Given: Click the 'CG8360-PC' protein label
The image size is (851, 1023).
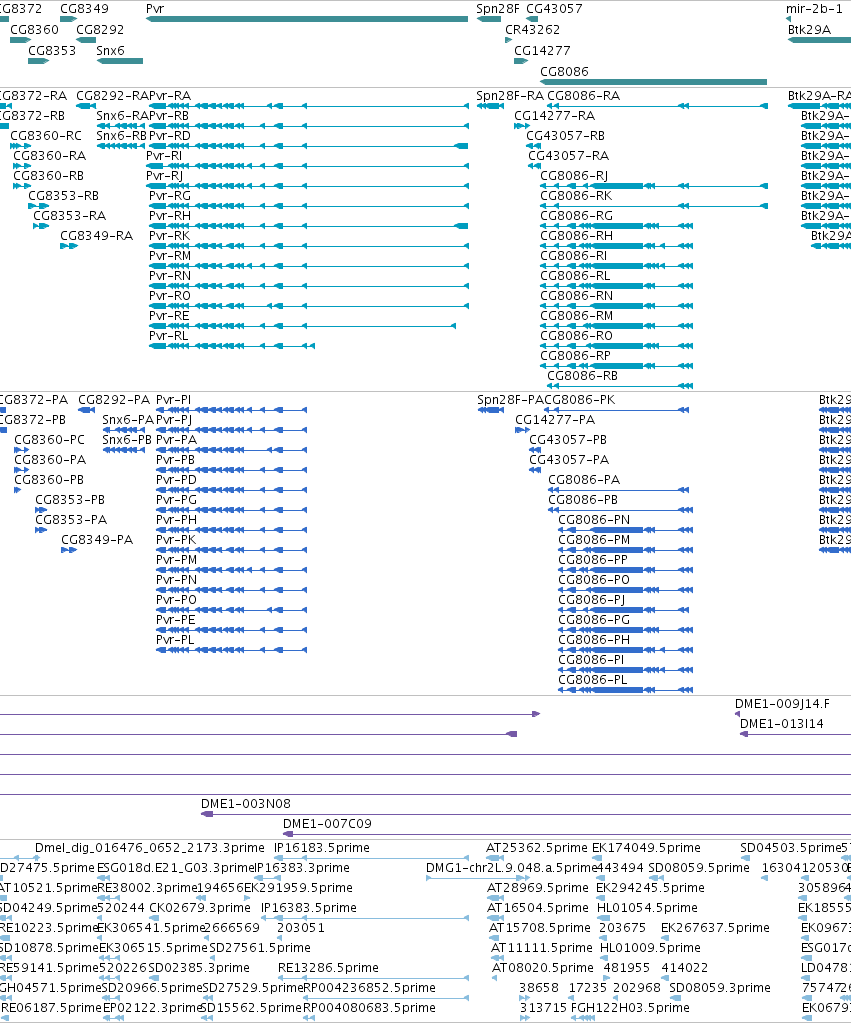Looking at the screenshot, I should click(x=50, y=439).
